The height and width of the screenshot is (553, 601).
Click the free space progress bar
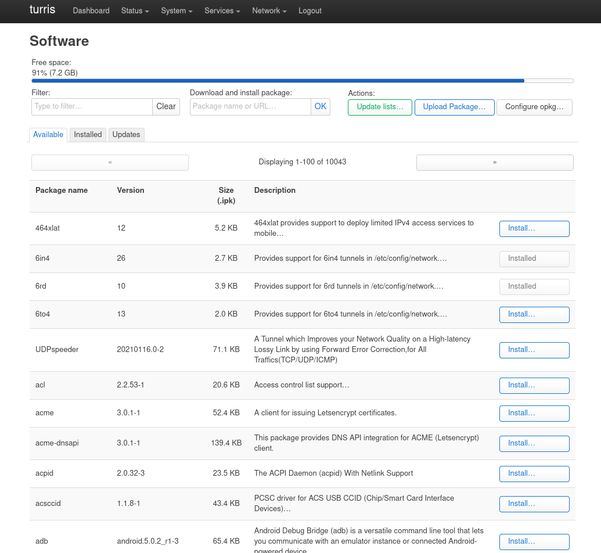302,81
